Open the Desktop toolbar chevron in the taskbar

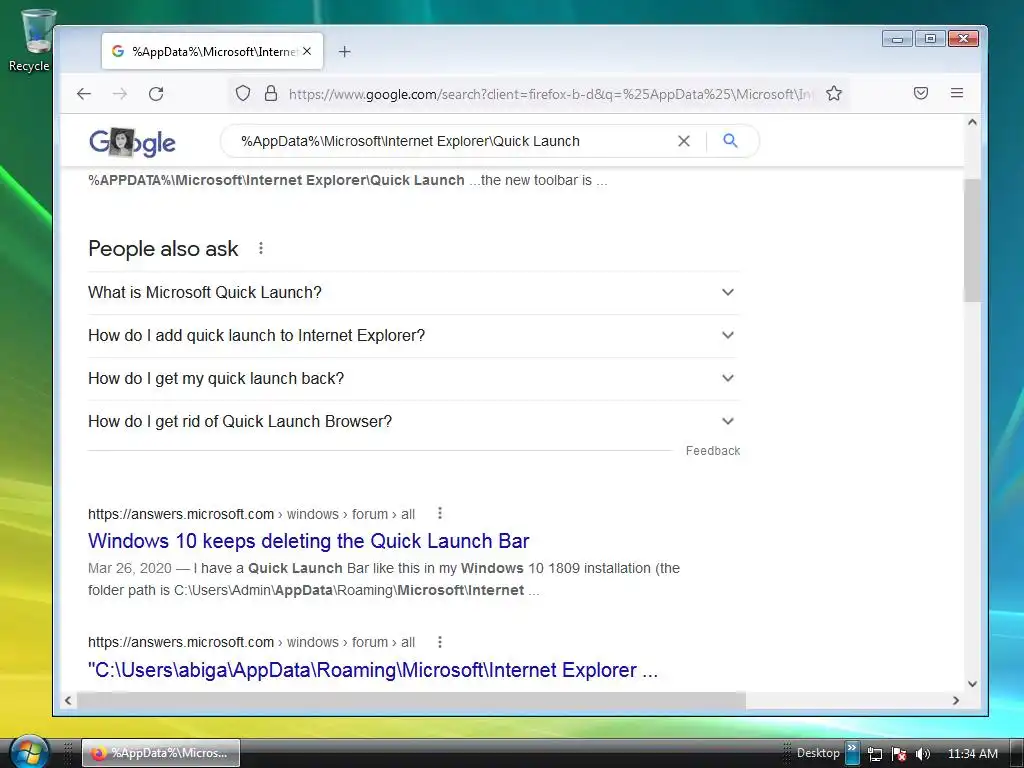pos(852,753)
